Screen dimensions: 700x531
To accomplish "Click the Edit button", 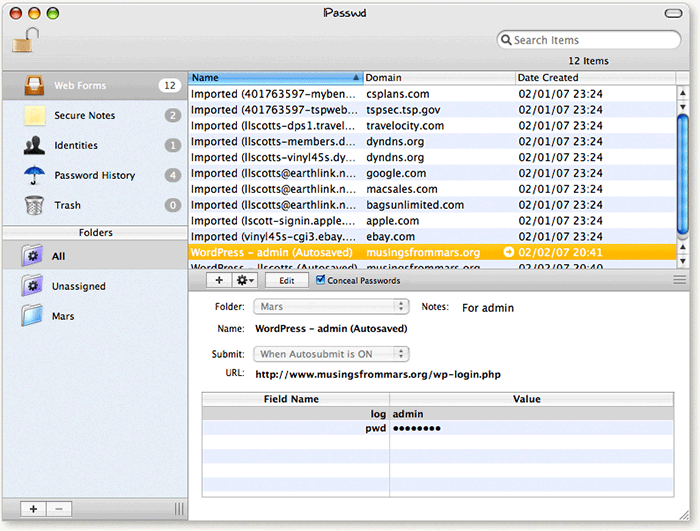I will (x=287, y=280).
